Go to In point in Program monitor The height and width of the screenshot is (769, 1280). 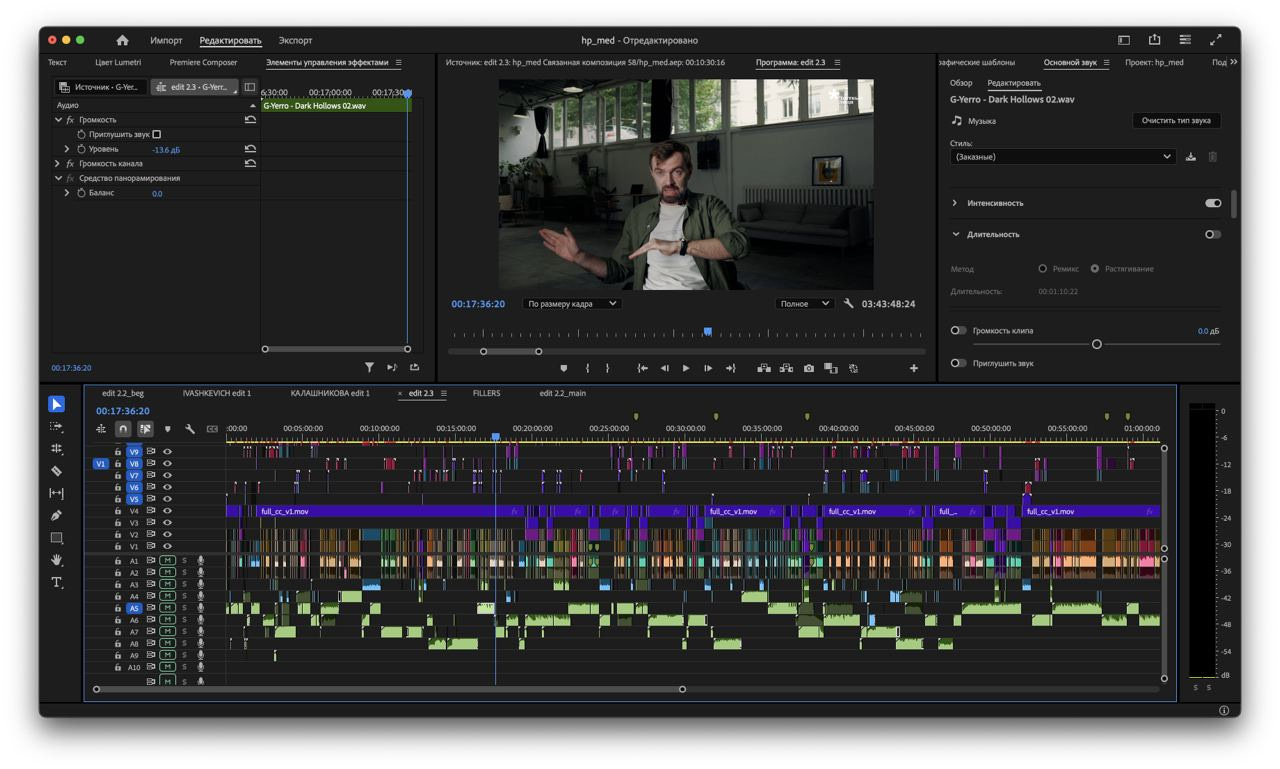pos(642,368)
